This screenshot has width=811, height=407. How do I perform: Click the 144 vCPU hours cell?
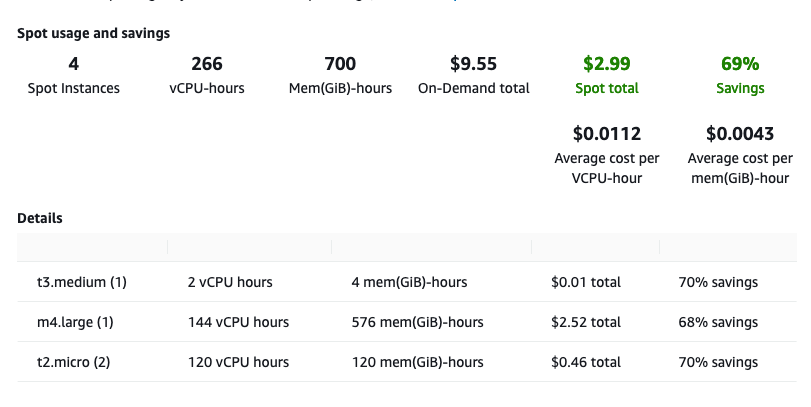tap(238, 322)
